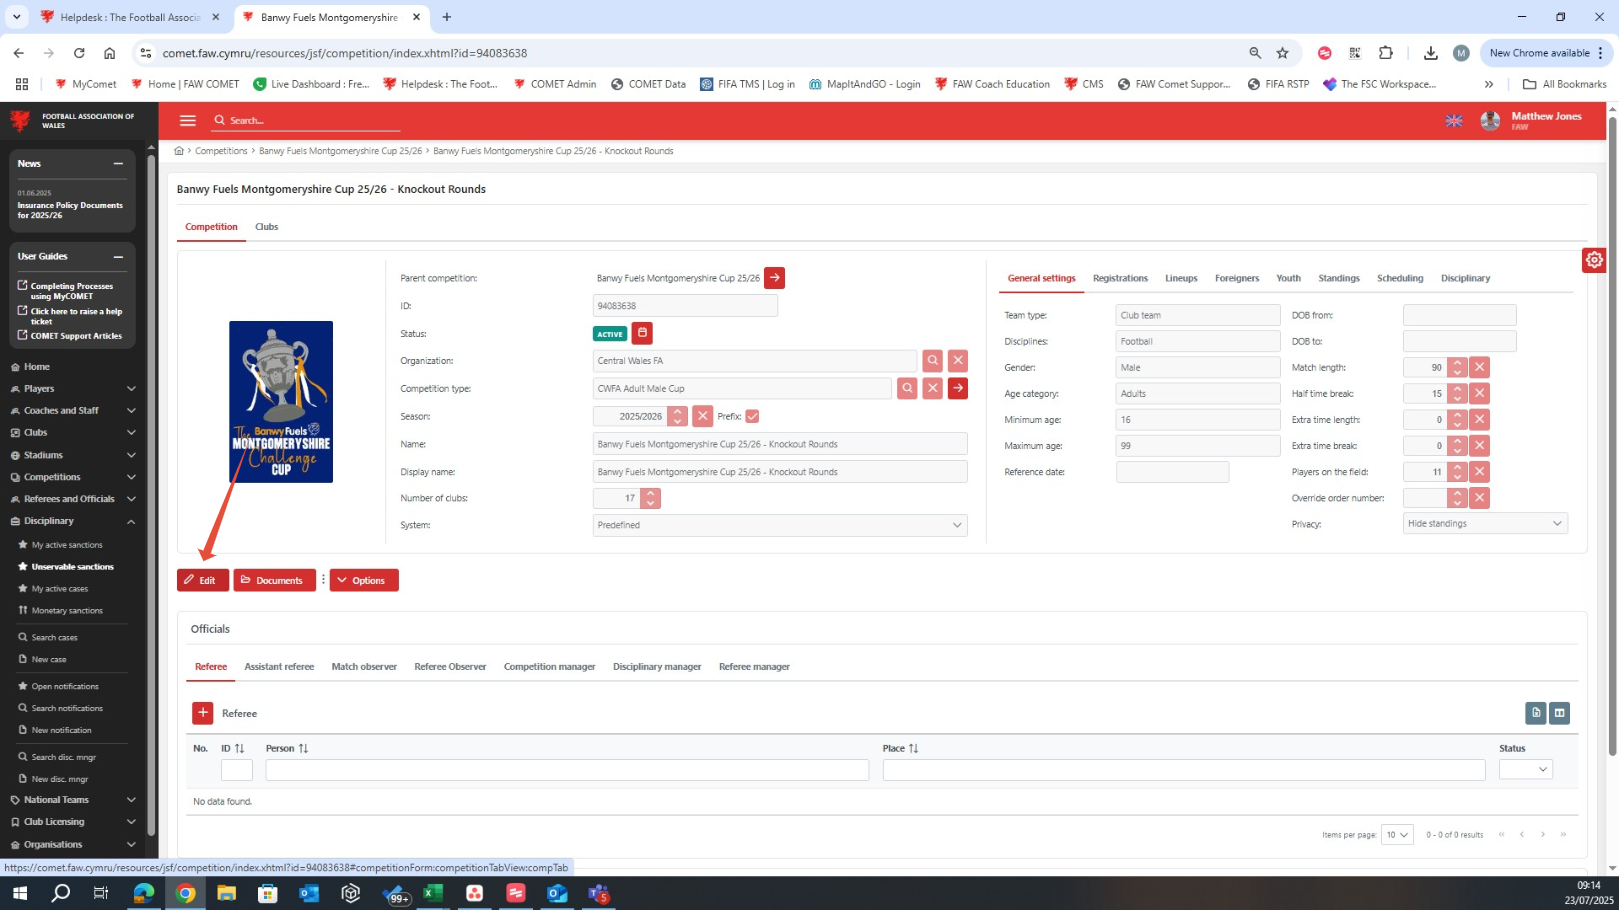The height and width of the screenshot is (910, 1619).
Task: Open Unservable sanctions in sidebar
Action: [x=72, y=567]
